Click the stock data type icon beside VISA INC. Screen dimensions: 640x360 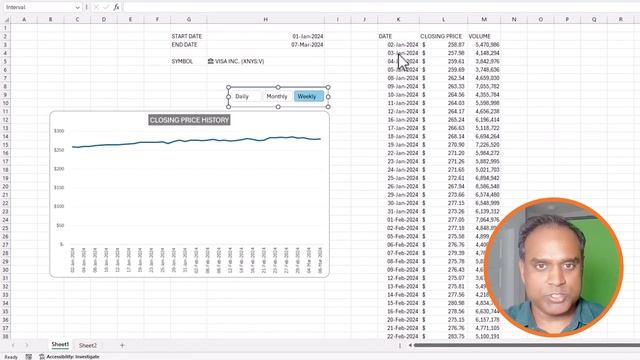(211, 61)
